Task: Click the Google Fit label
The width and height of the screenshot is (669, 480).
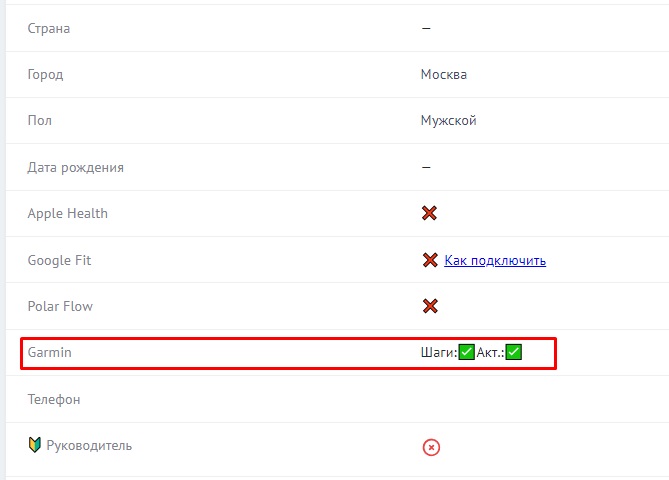Action: tap(59, 260)
